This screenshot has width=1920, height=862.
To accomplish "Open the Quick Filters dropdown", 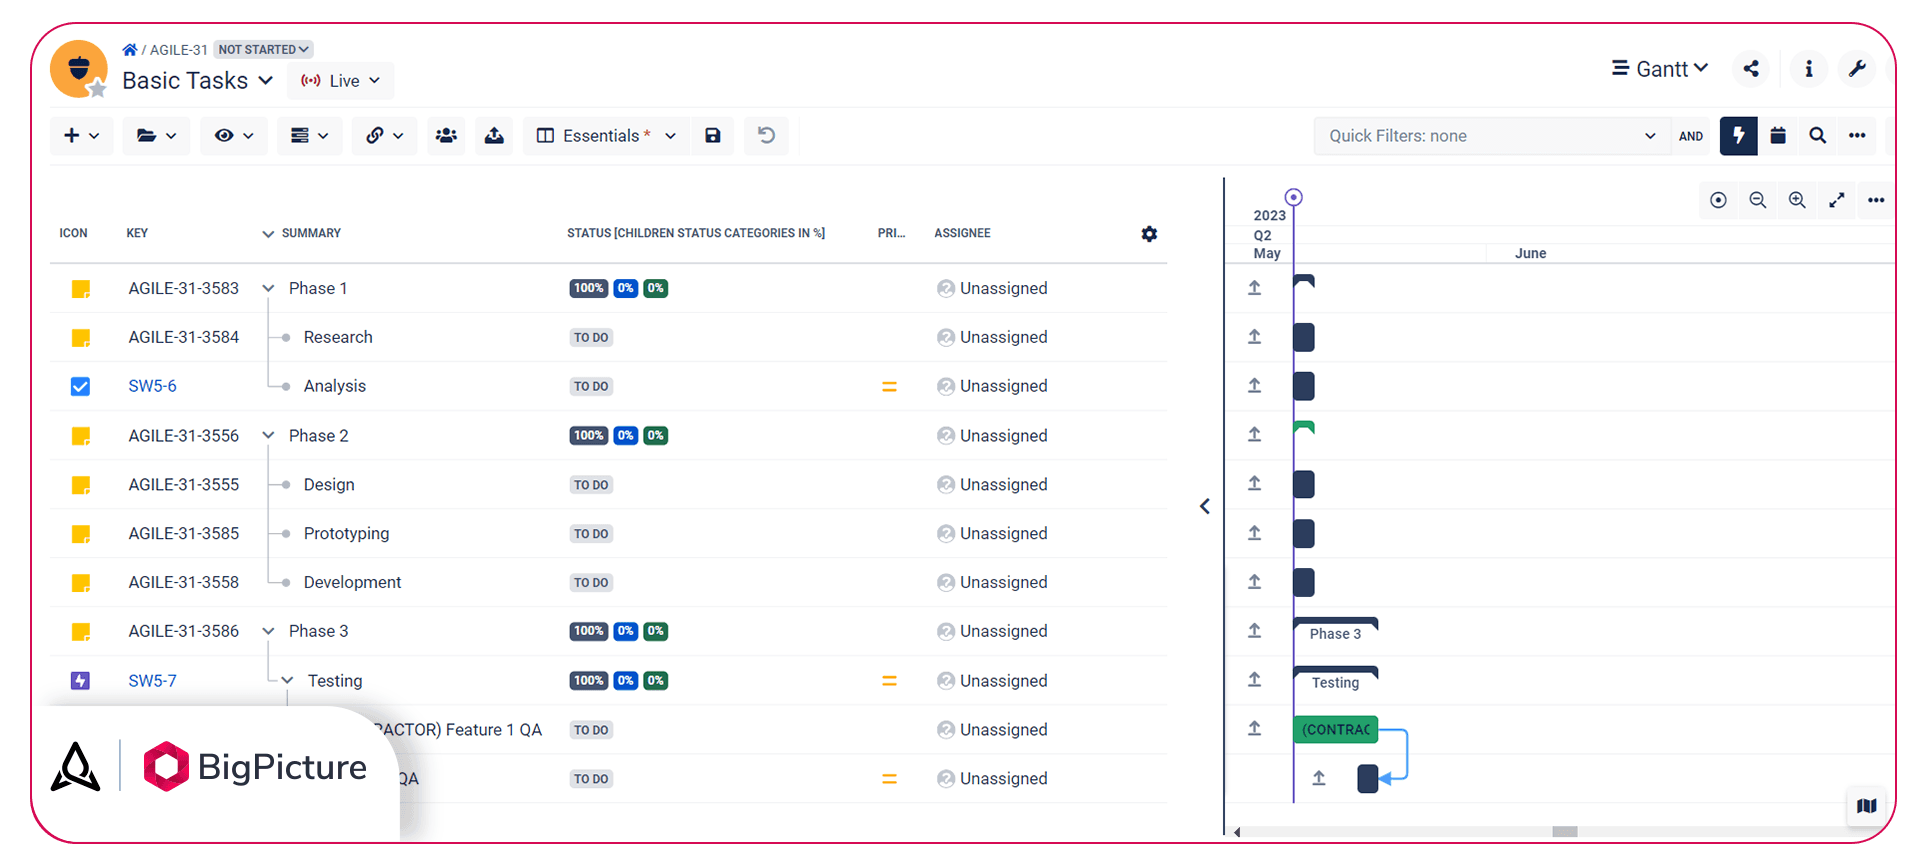I will pyautogui.click(x=1492, y=136).
